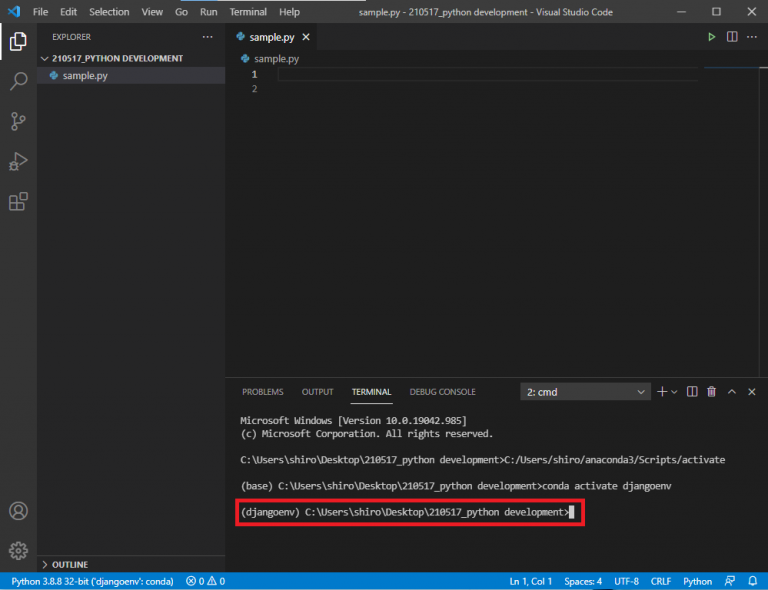The image size is (768, 590).
Task: Open sample.py in the Explorer tree
Action: [x=85, y=76]
